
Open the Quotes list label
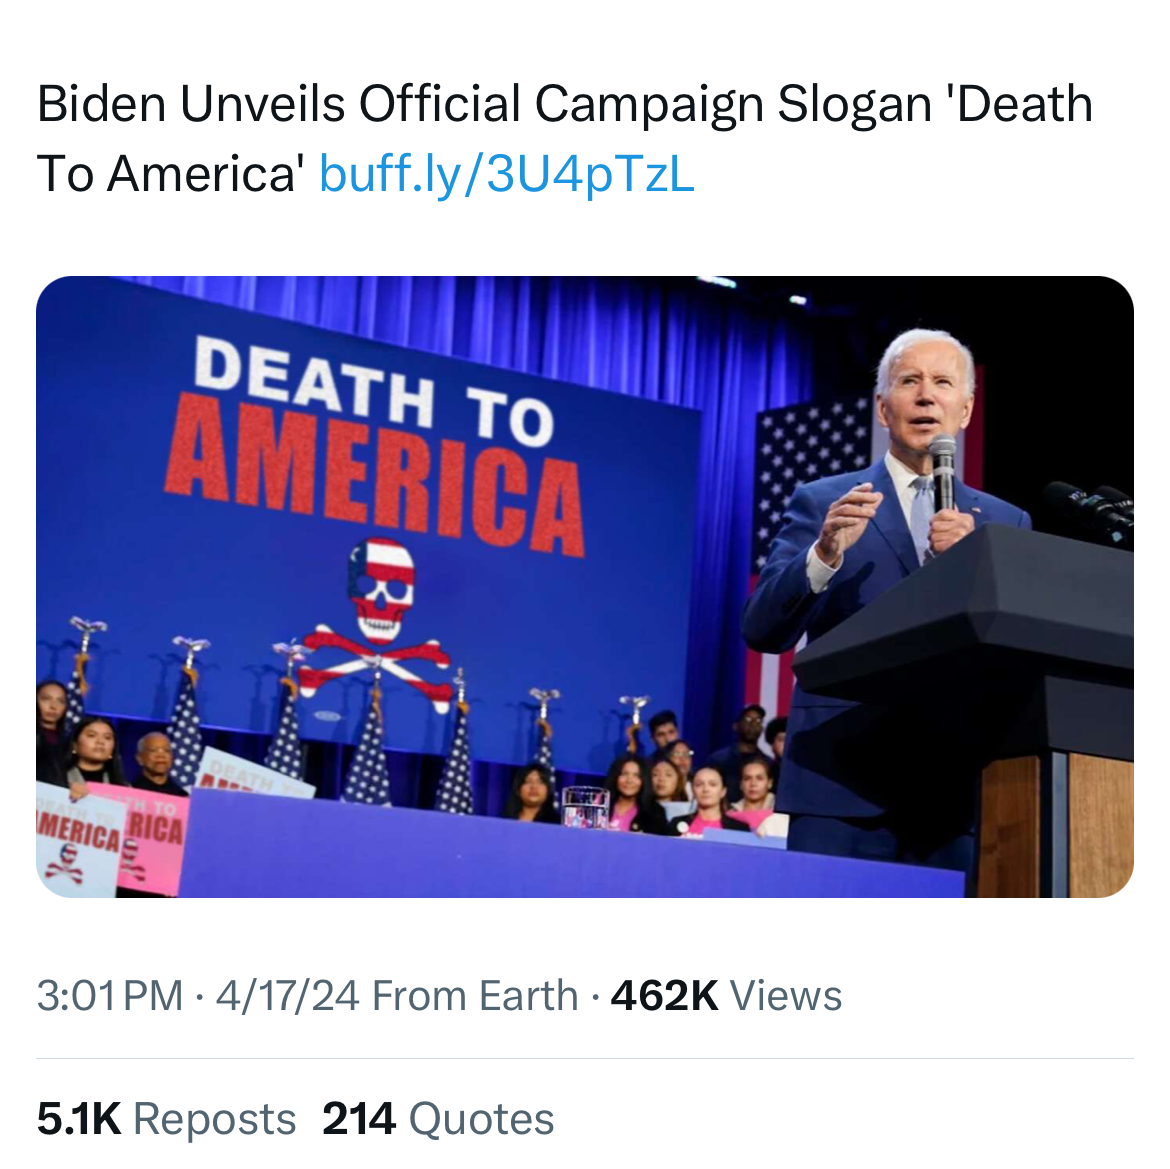pyautogui.click(x=481, y=1119)
